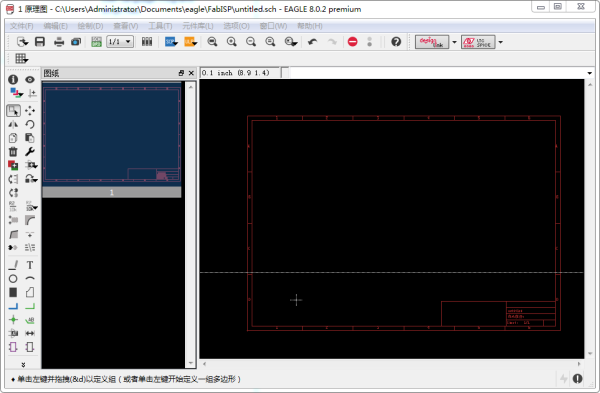Expand the Design Link dropdown arrow
This screenshot has height=393, width=600.
(x=454, y=42)
